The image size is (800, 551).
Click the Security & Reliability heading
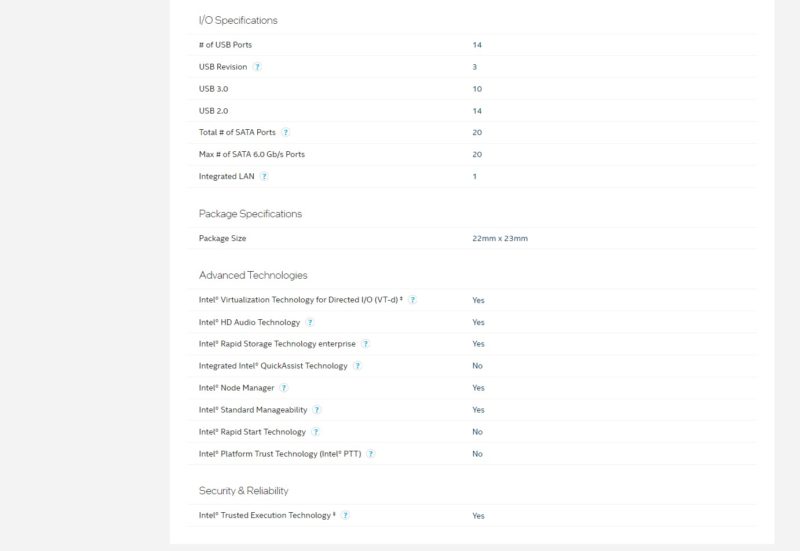[x=243, y=491]
